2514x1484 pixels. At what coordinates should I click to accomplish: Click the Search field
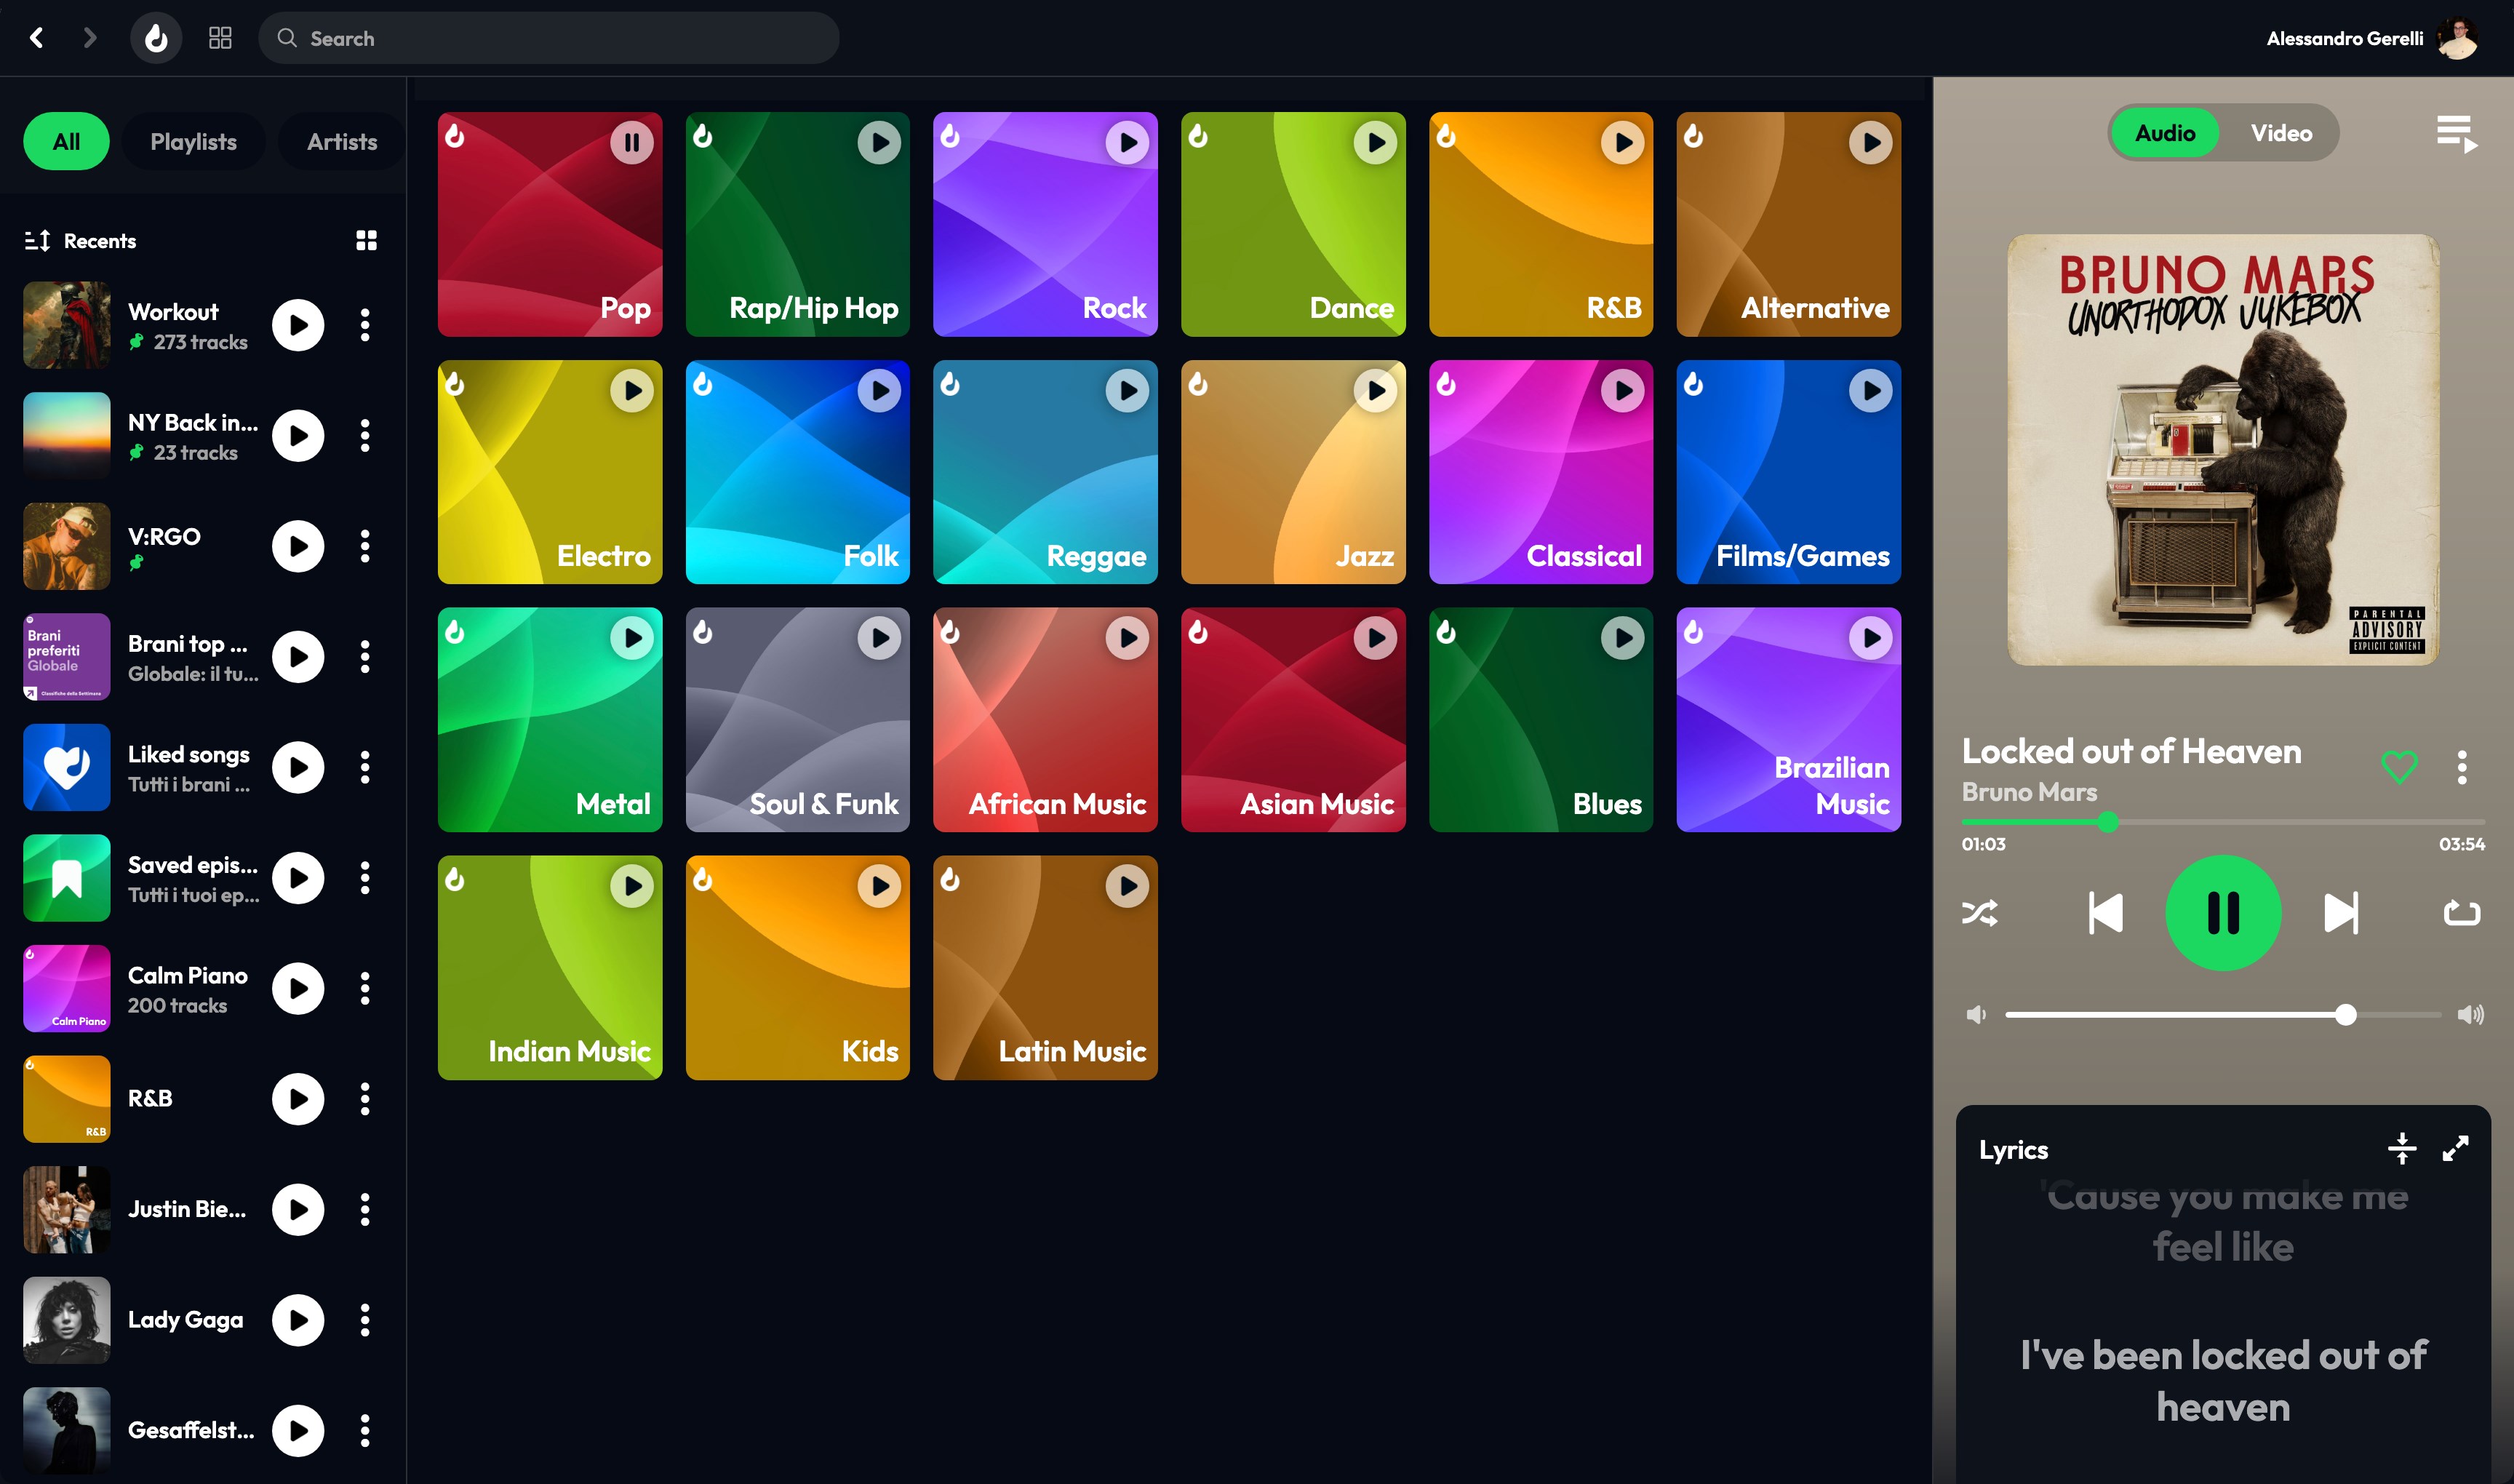pos(548,38)
